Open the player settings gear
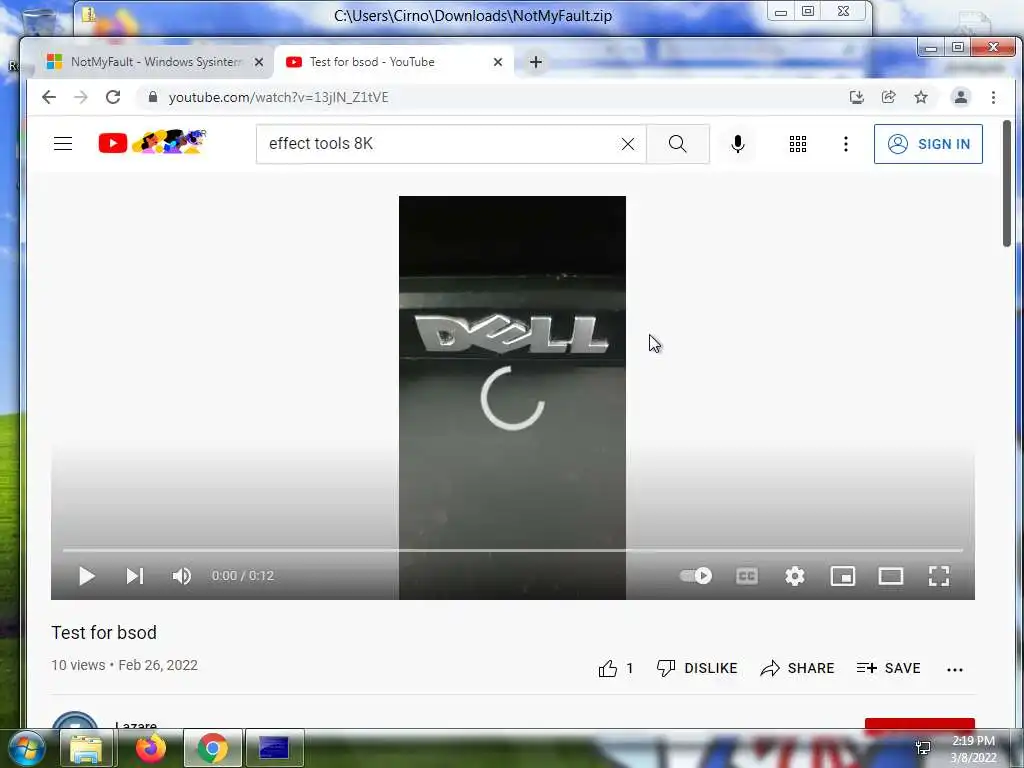 [795, 576]
